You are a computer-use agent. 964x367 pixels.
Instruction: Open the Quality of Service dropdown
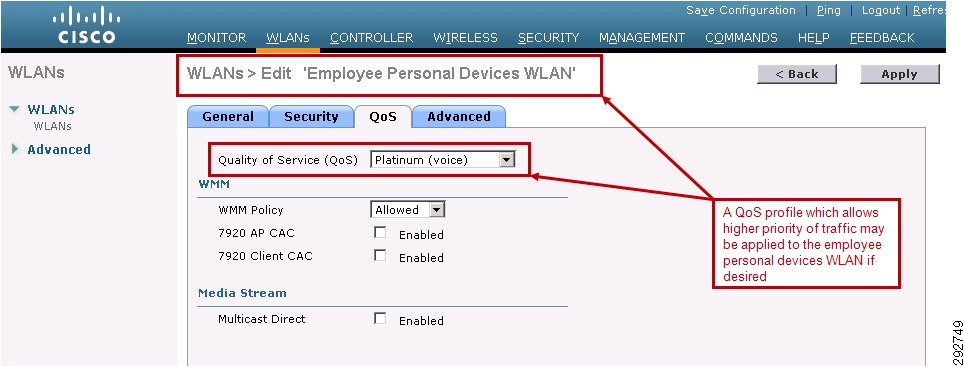tap(442, 160)
